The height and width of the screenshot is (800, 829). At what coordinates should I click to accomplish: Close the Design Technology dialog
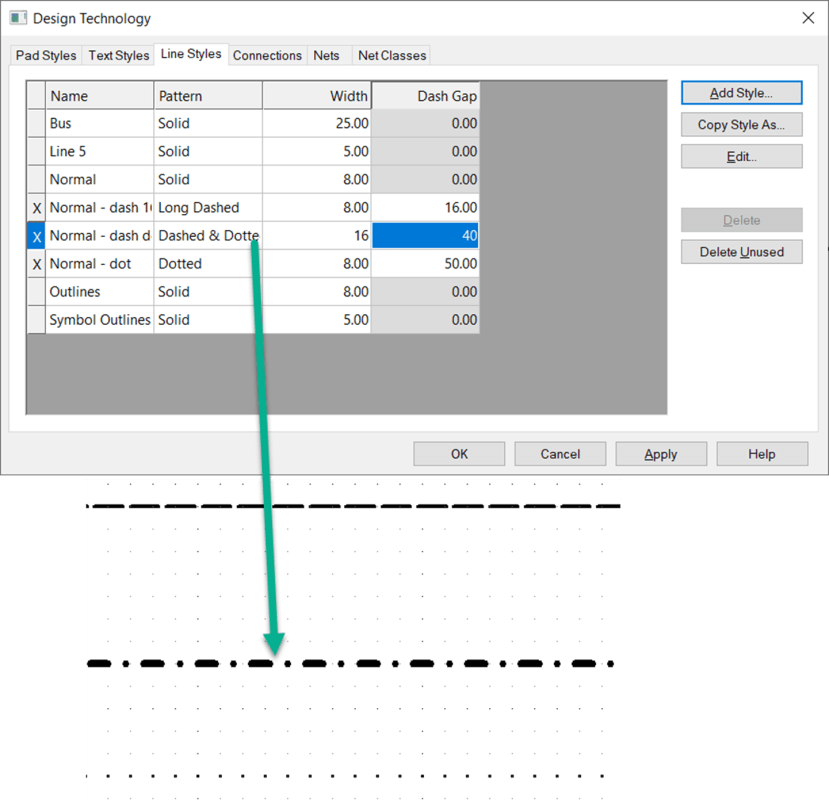(x=808, y=18)
